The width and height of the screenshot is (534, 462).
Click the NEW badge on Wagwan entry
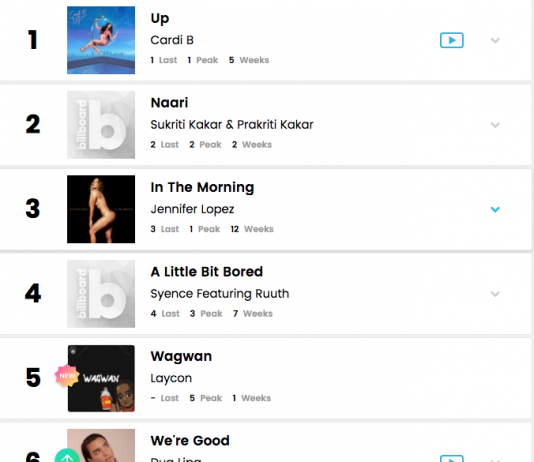(x=67, y=376)
